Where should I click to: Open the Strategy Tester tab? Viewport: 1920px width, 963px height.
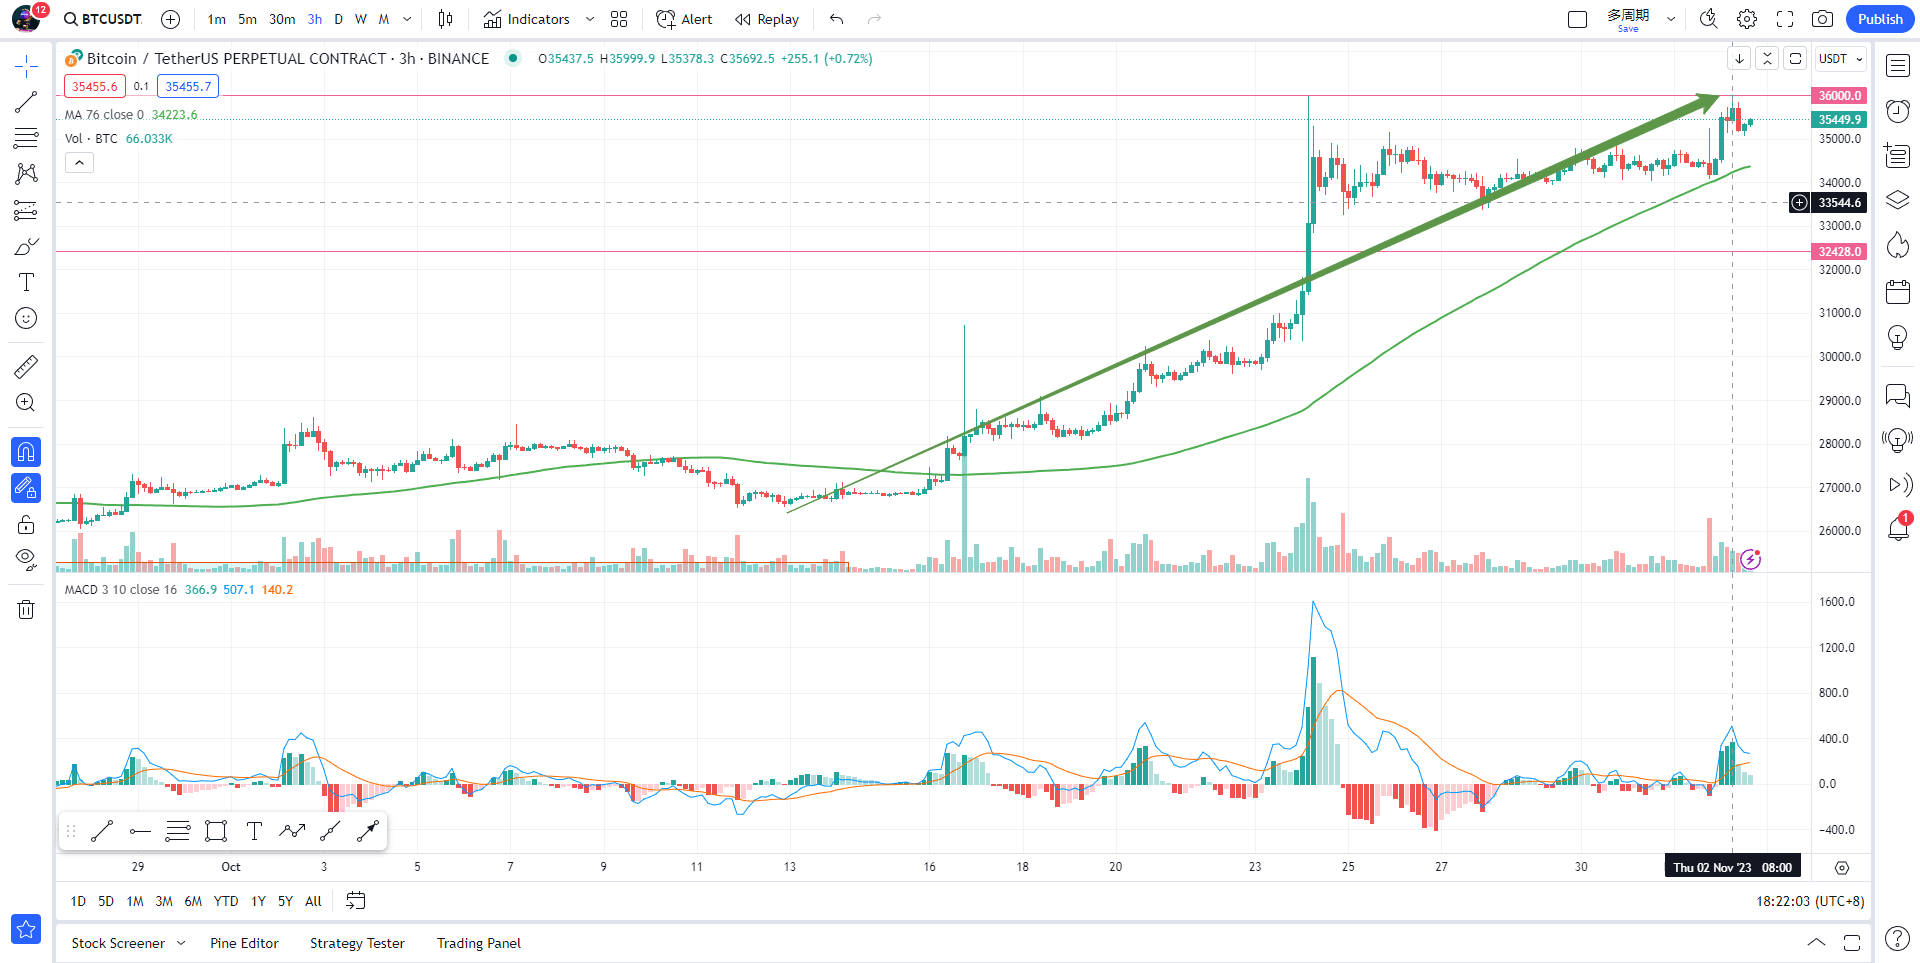[x=357, y=943]
